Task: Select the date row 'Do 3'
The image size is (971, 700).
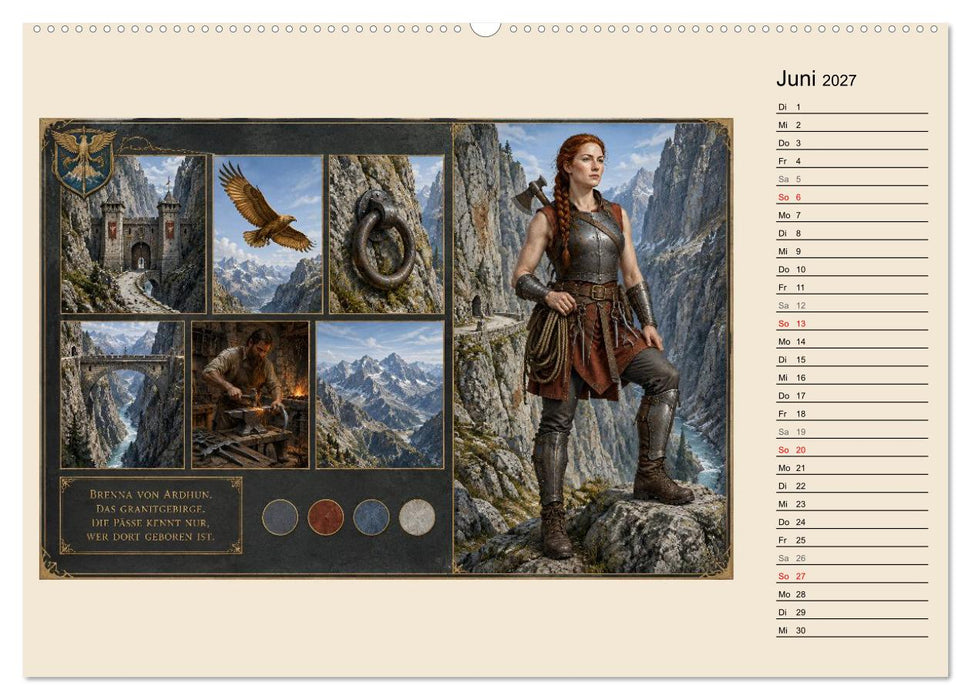Action: [852, 143]
